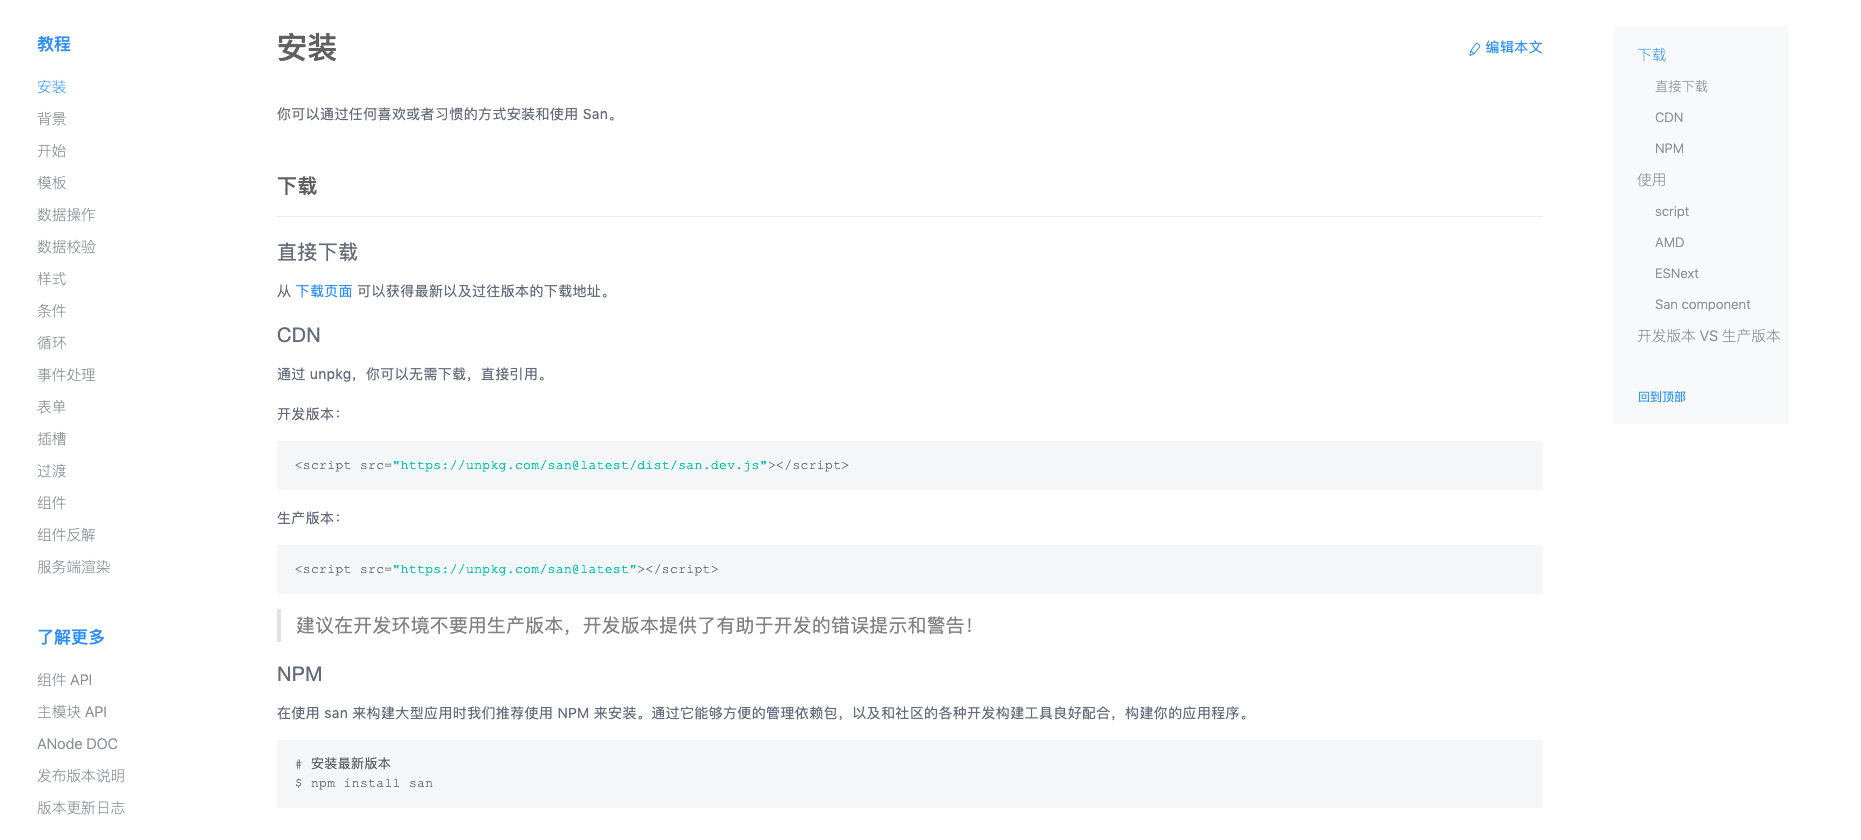Image resolution: width=1861 pixels, height=840 pixels.
Task: Click the 生产版本: label
Action: coord(308,518)
